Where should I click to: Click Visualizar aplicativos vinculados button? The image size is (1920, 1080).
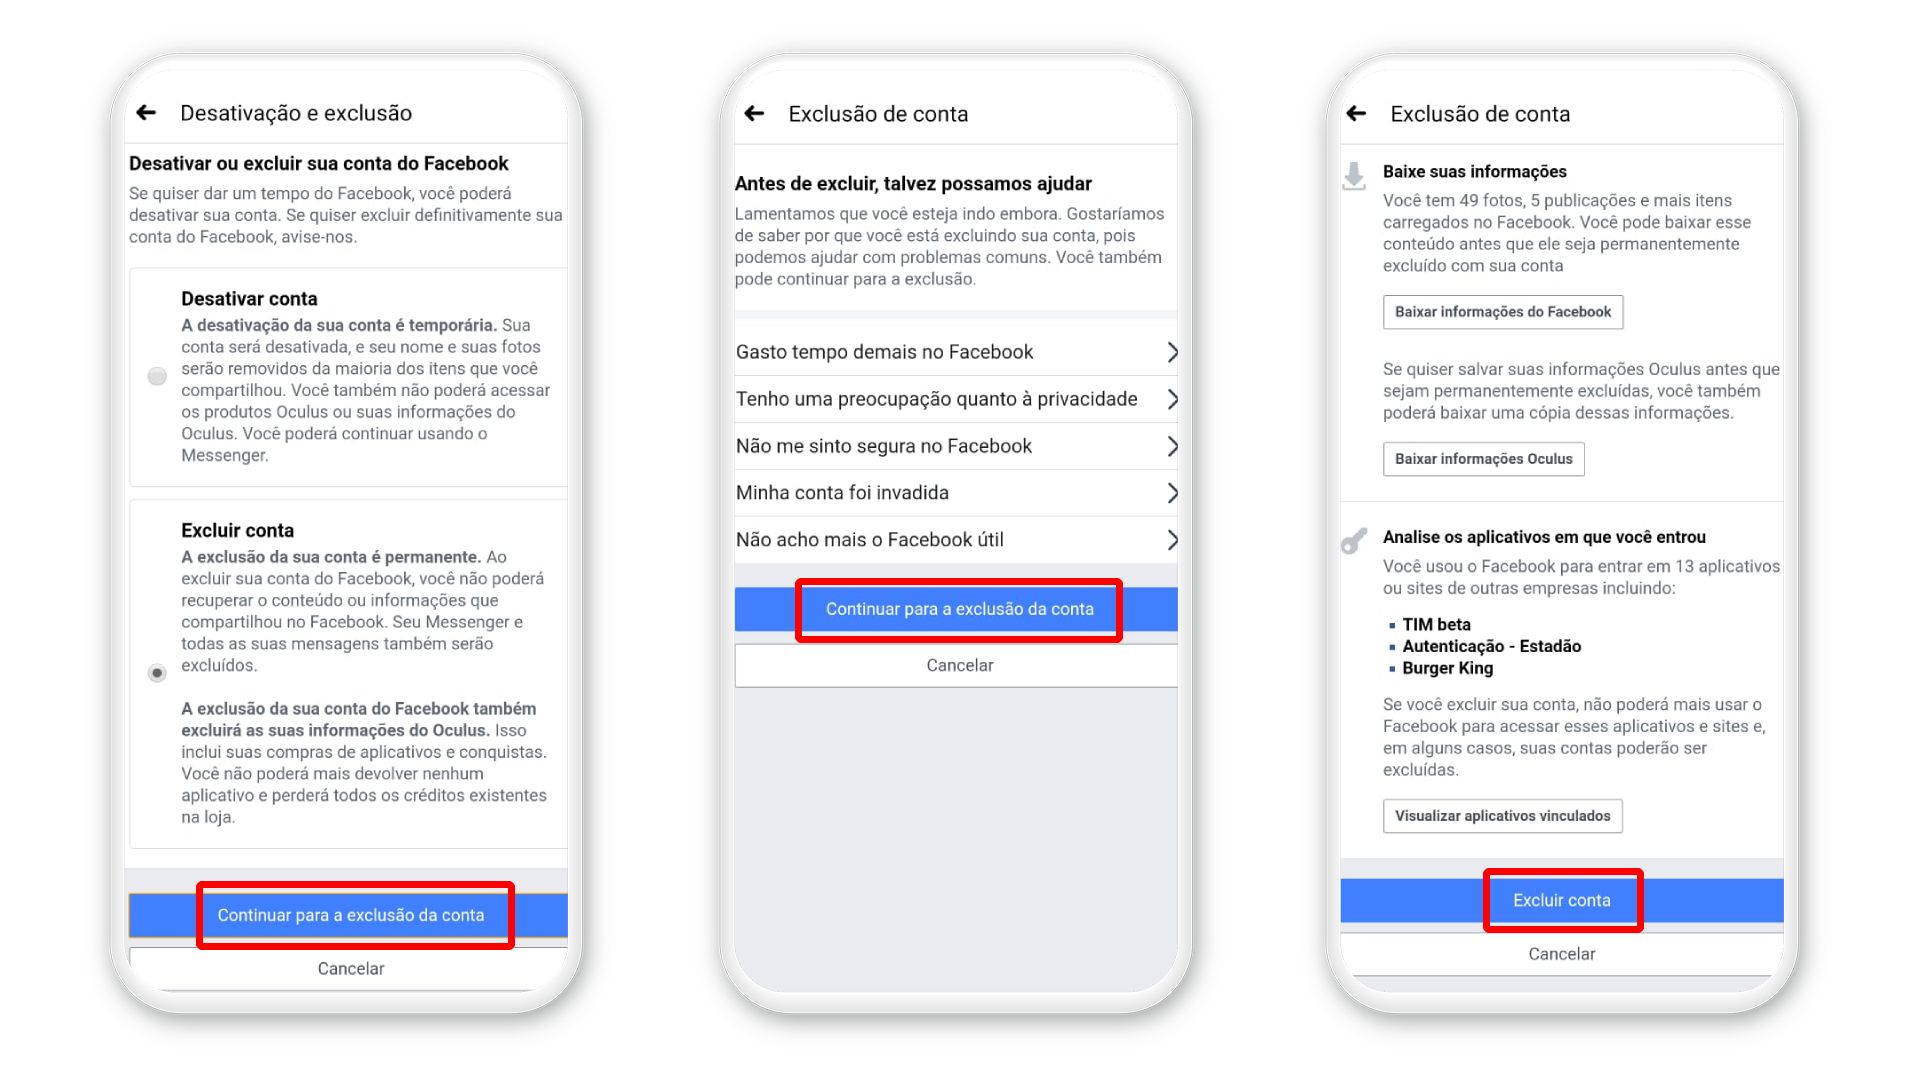click(x=1502, y=816)
